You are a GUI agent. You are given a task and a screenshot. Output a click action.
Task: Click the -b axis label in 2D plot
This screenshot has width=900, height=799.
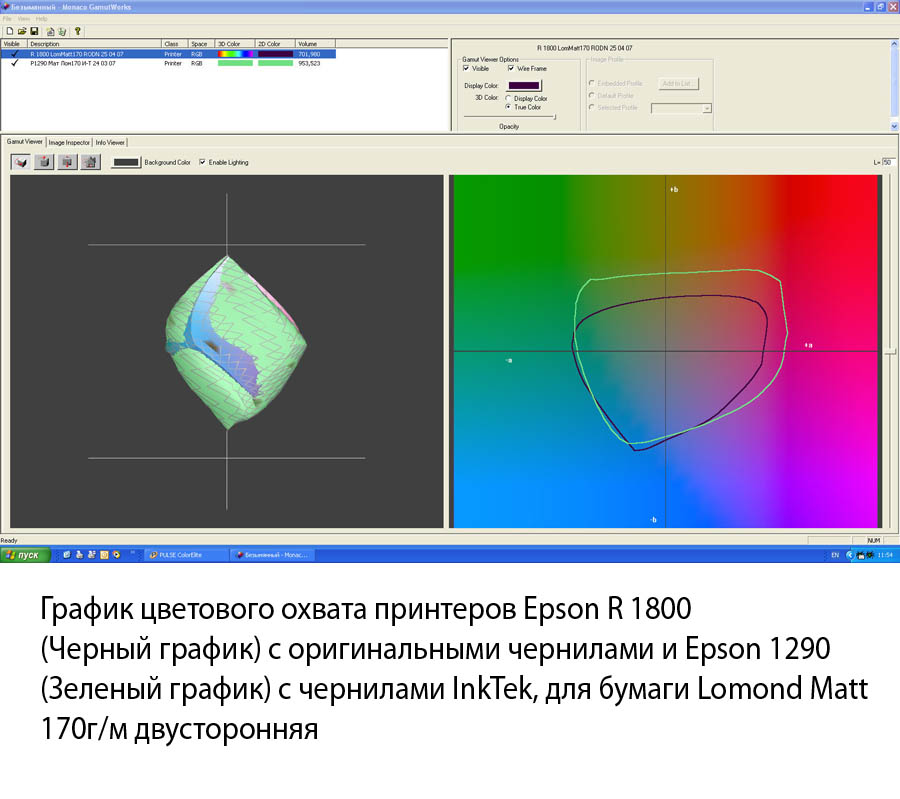[653, 520]
